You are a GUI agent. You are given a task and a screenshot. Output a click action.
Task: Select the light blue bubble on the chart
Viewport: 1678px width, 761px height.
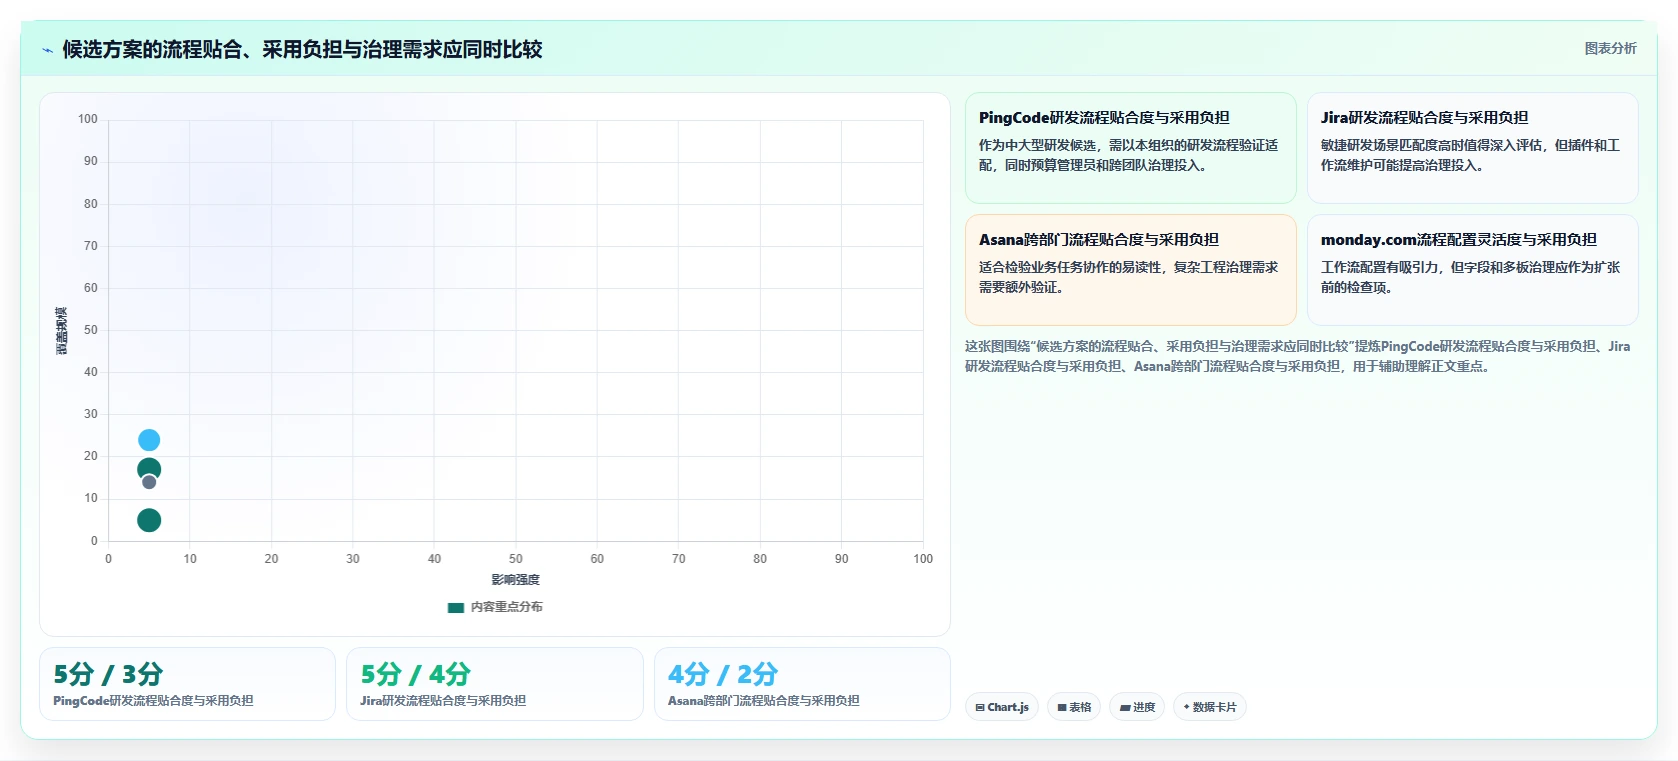coord(149,440)
